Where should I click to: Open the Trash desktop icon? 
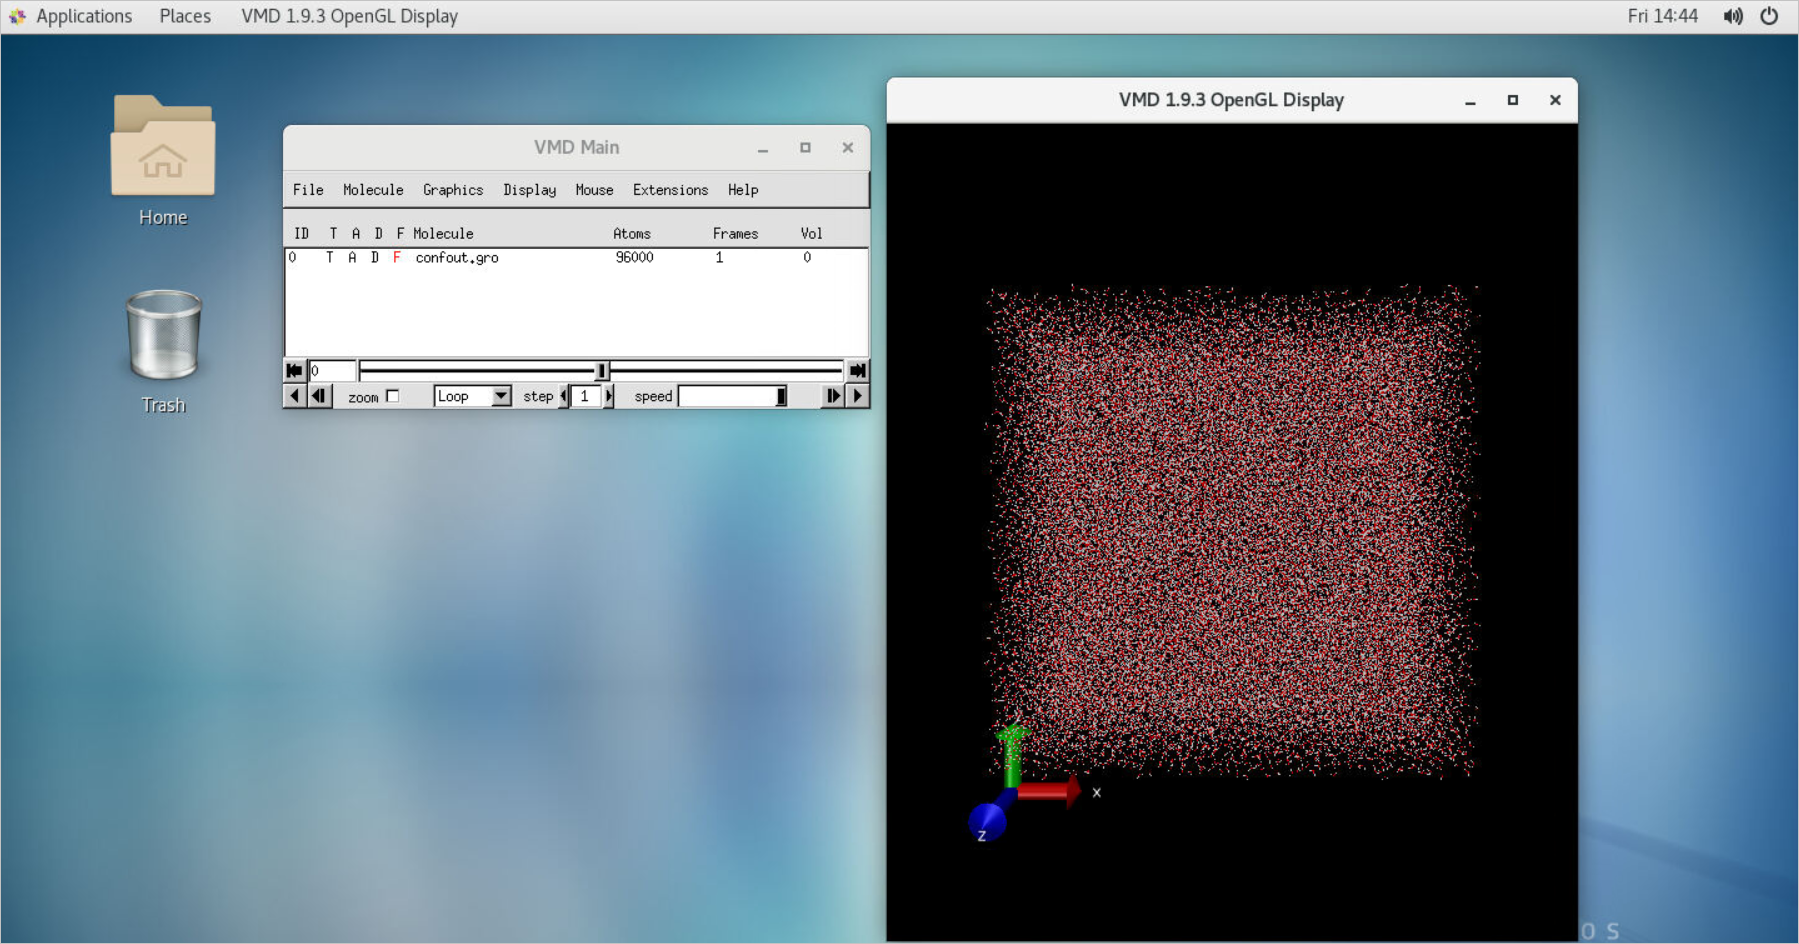tap(163, 351)
